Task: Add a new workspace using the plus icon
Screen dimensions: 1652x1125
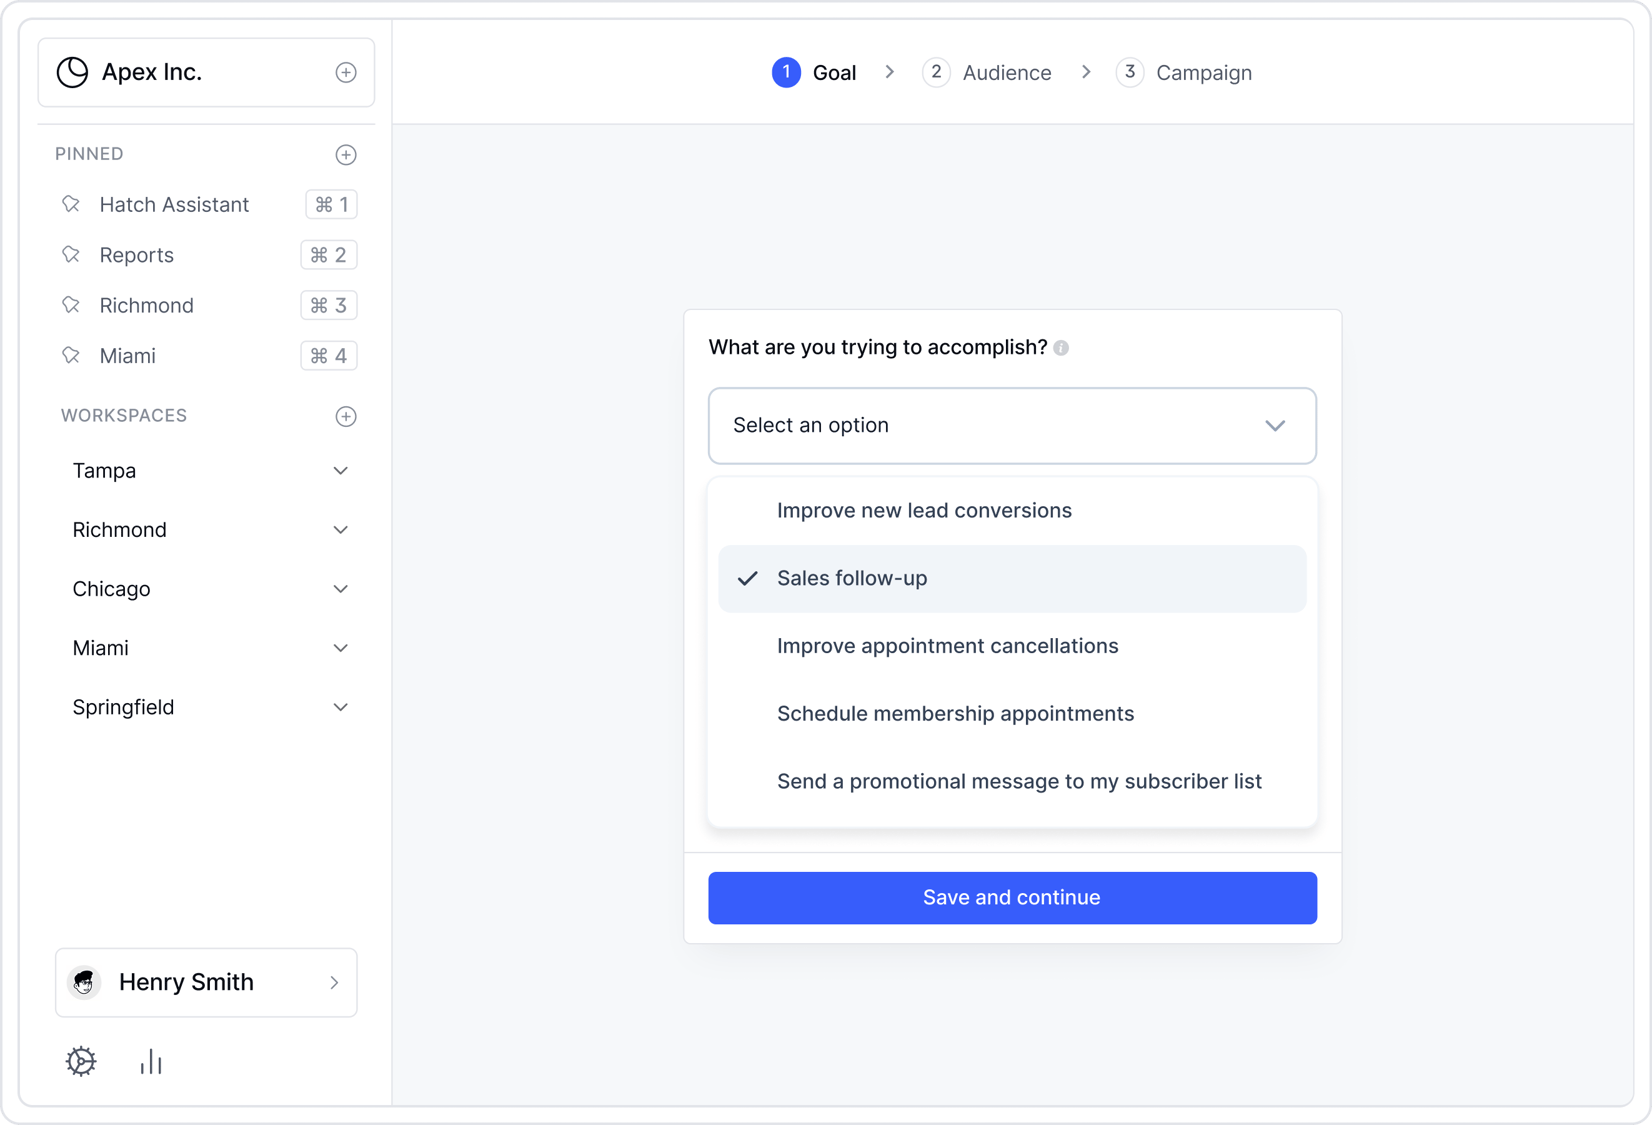Action: [345, 416]
